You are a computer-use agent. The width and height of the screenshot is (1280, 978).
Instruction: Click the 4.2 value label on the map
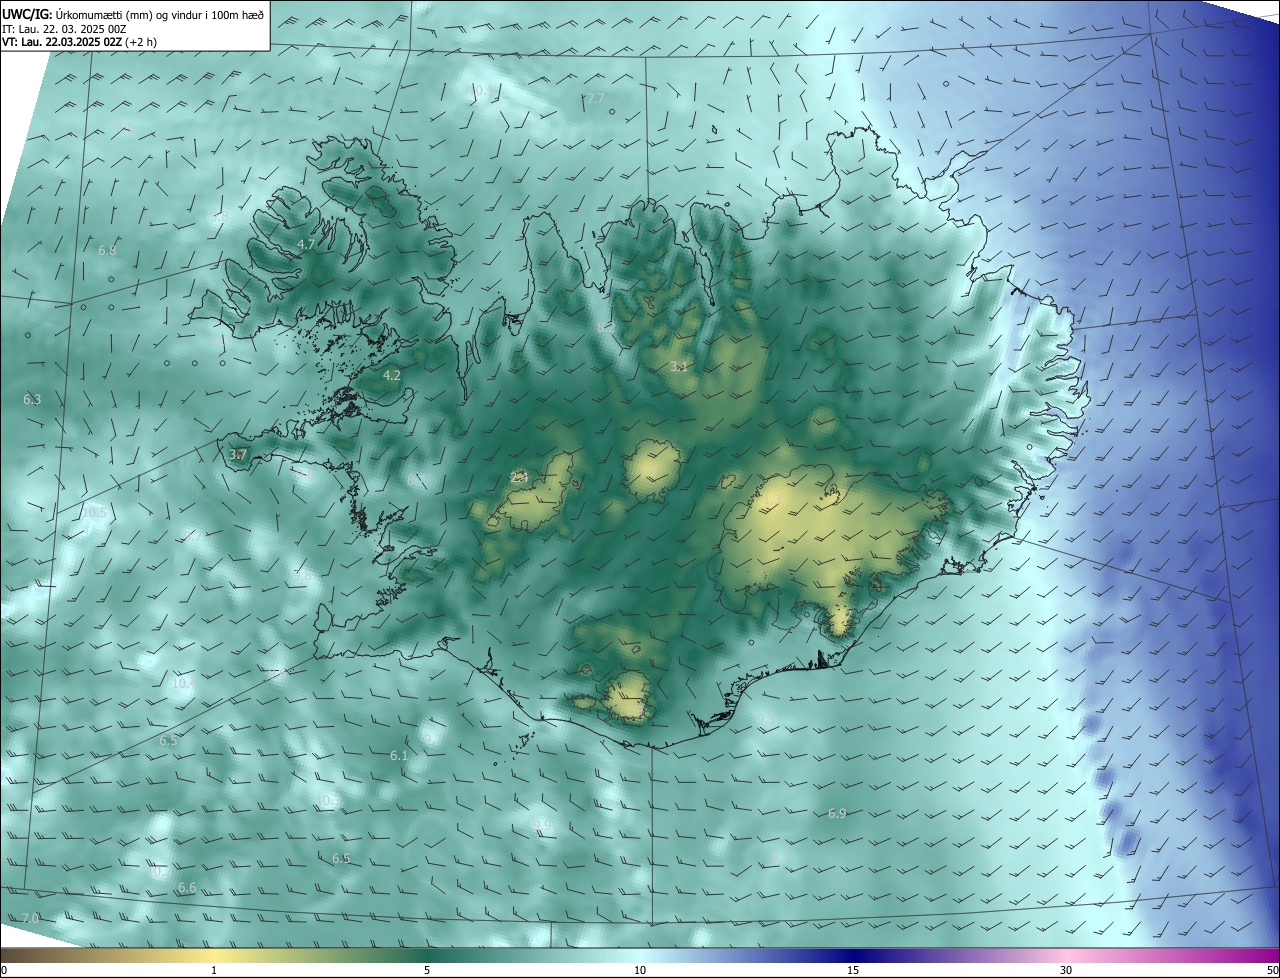tap(392, 375)
